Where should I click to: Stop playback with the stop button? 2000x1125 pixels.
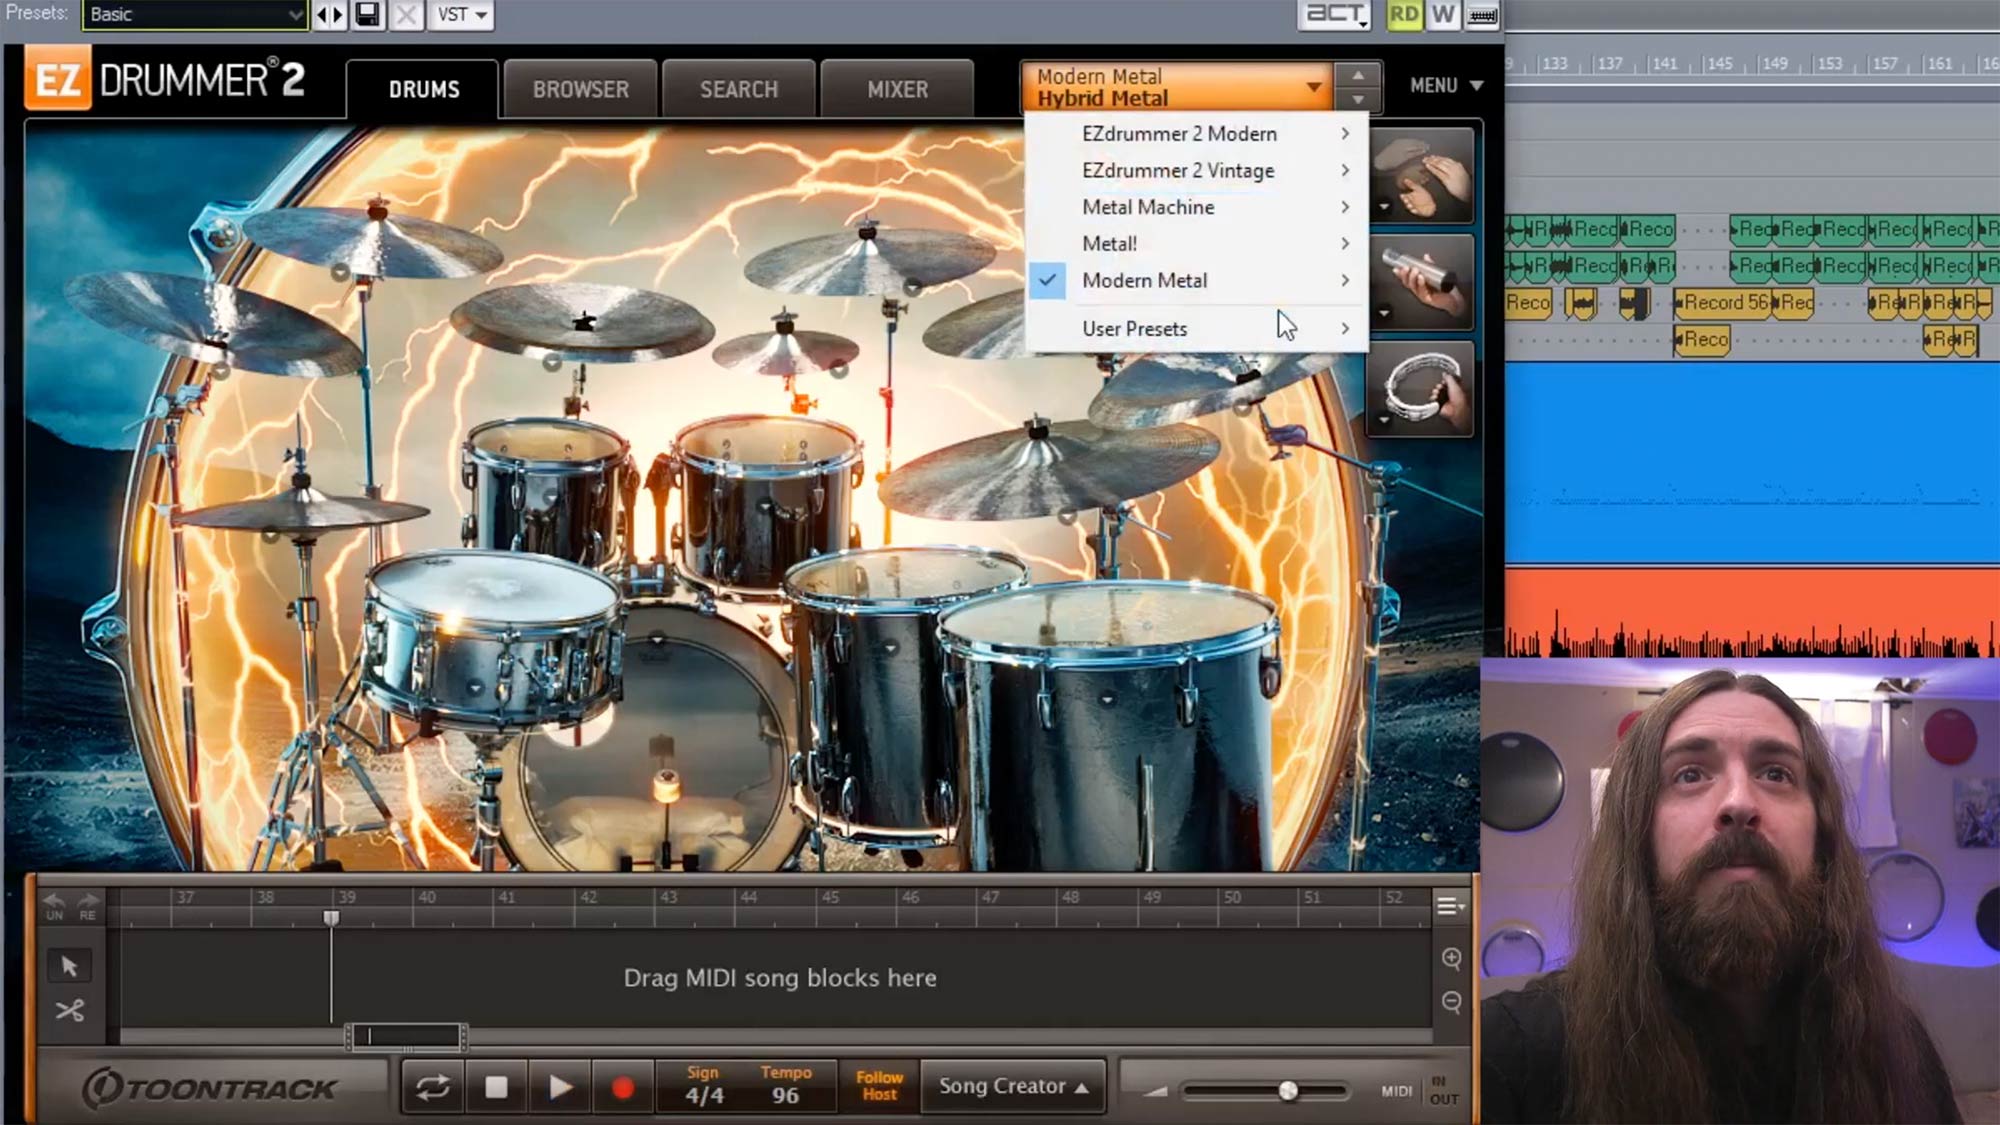[496, 1088]
